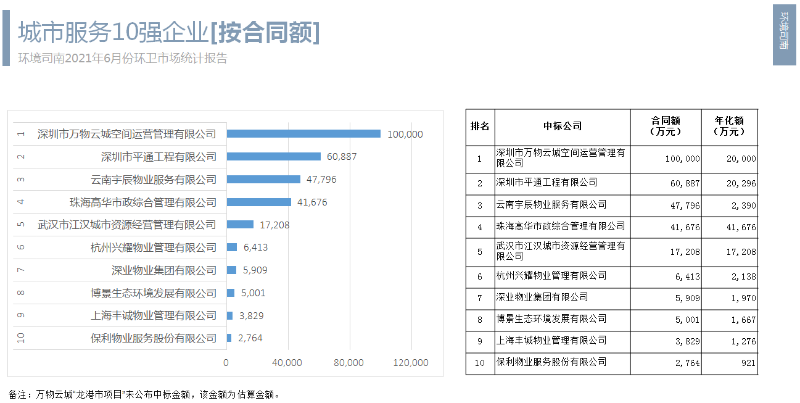800x403 pixels.
Task: Click the title 城市服务10强企业[按合同额]
Action: (x=169, y=34)
